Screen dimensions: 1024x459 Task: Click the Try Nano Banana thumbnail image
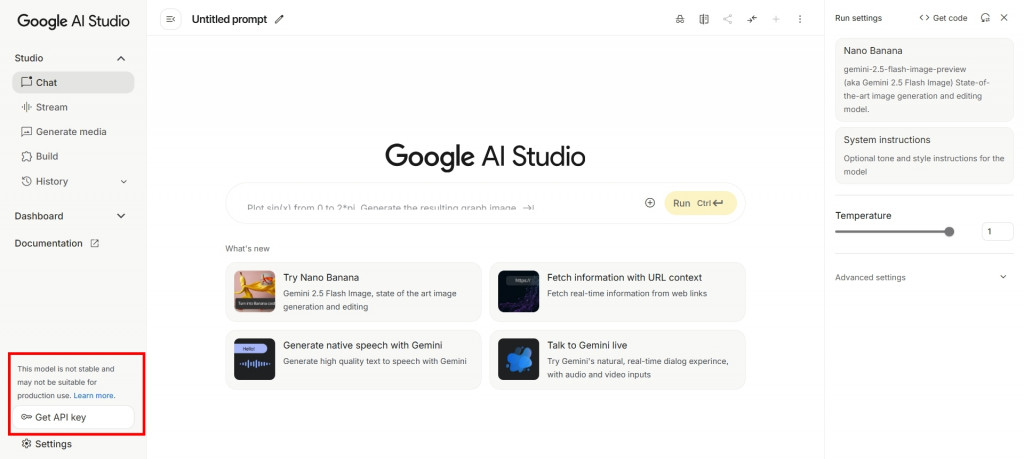255,291
